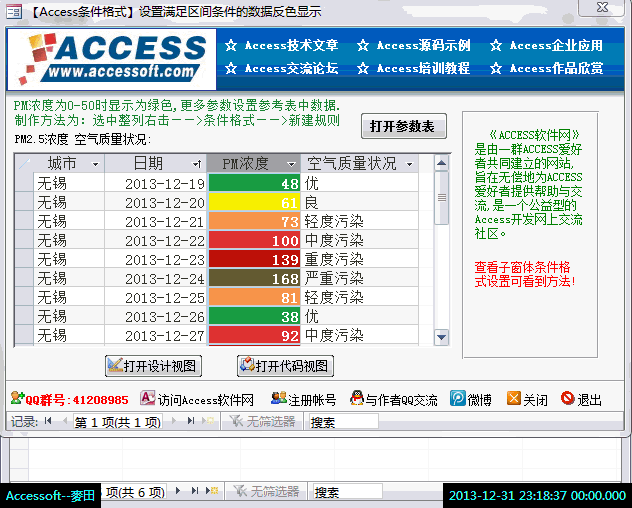Close the dialog with the X button
Image resolution: width=632 pixels, height=508 pixels.
coord(603,7)
